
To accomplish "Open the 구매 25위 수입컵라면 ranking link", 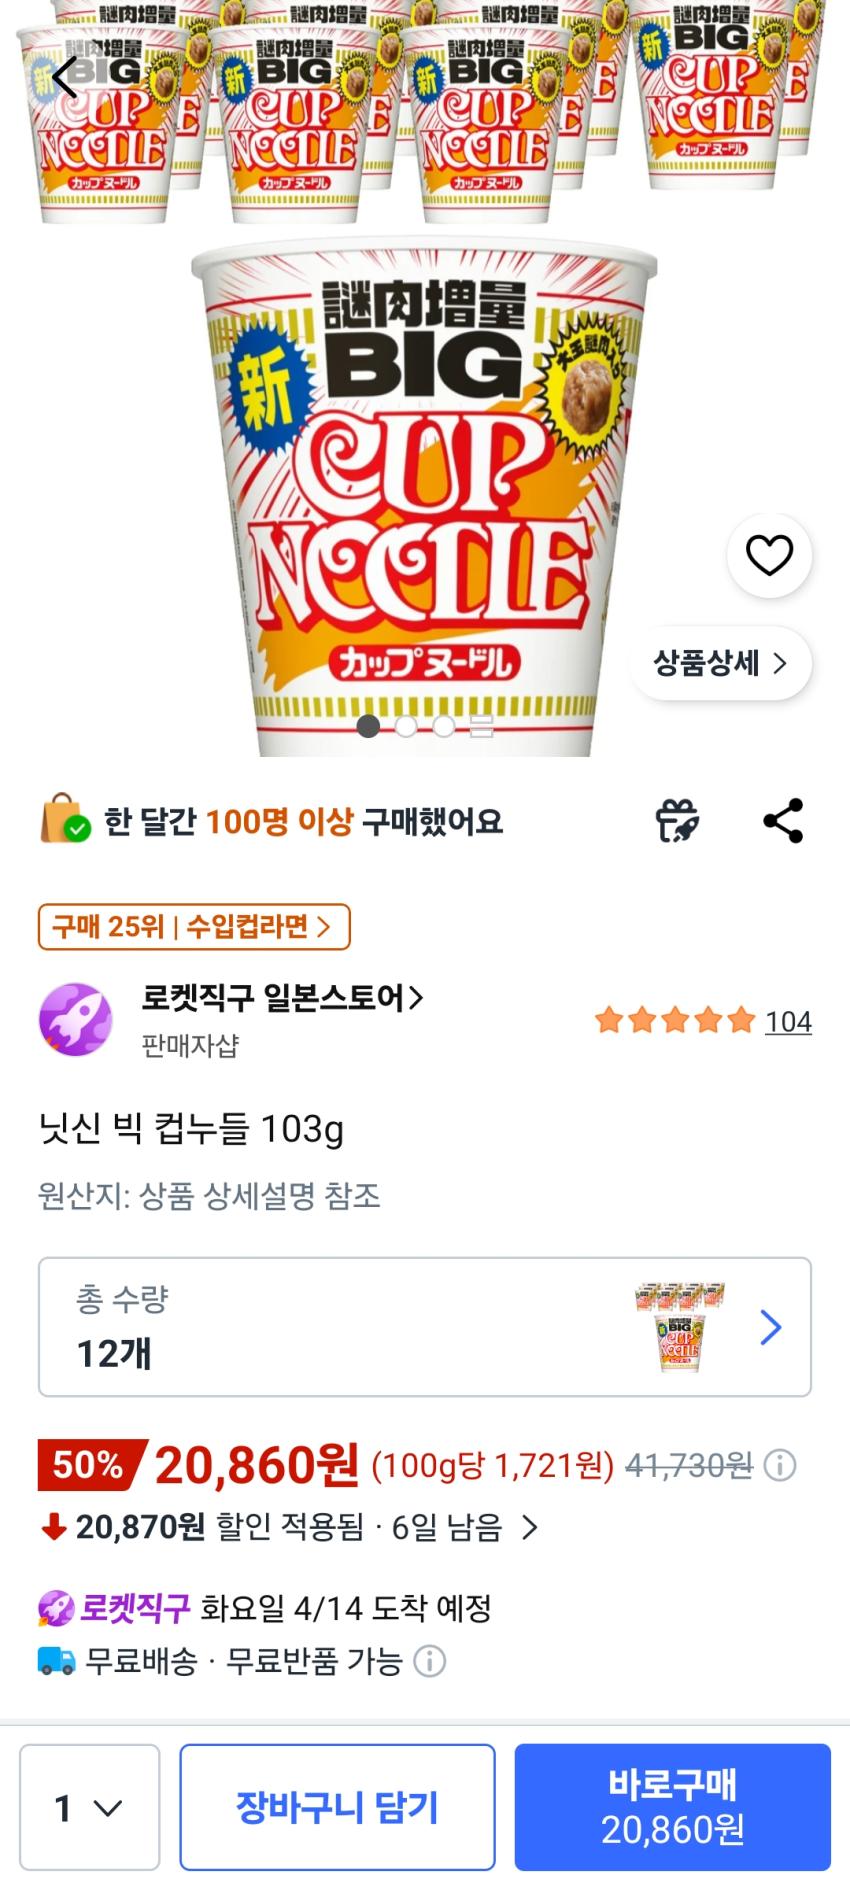I will tap(194, 927).
